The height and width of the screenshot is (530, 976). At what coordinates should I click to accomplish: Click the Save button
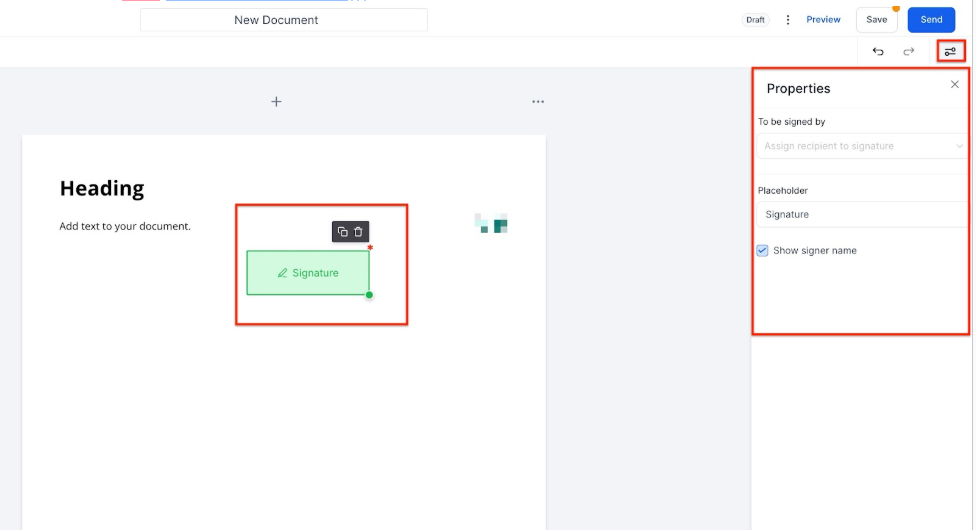[x=876, y=20]
